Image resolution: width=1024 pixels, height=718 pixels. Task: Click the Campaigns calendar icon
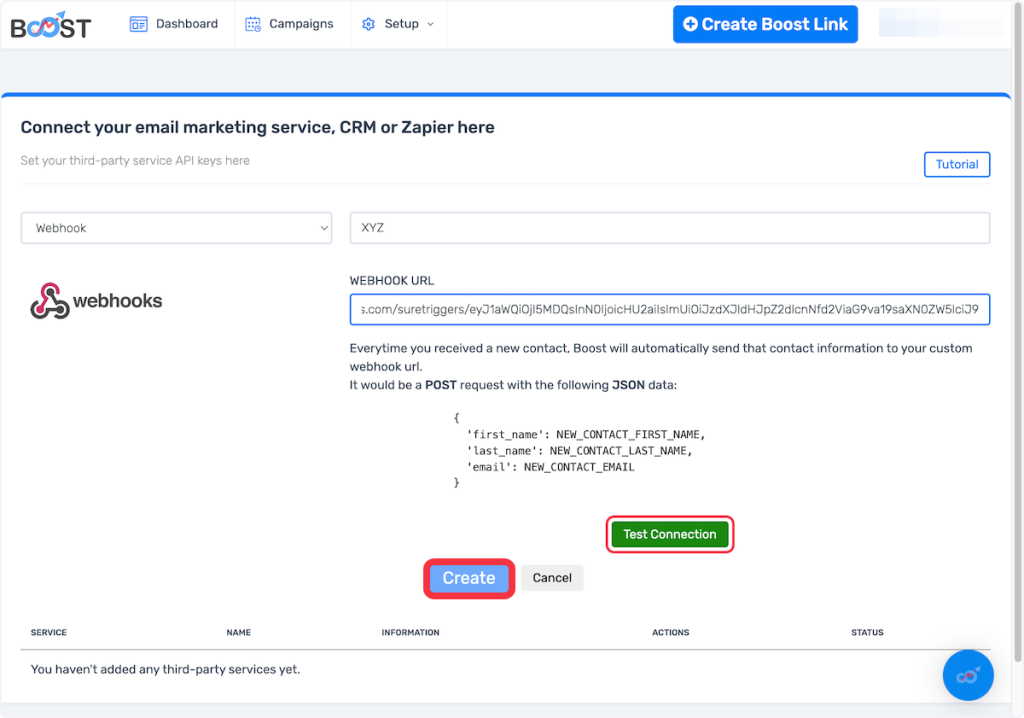click(253, 24)
